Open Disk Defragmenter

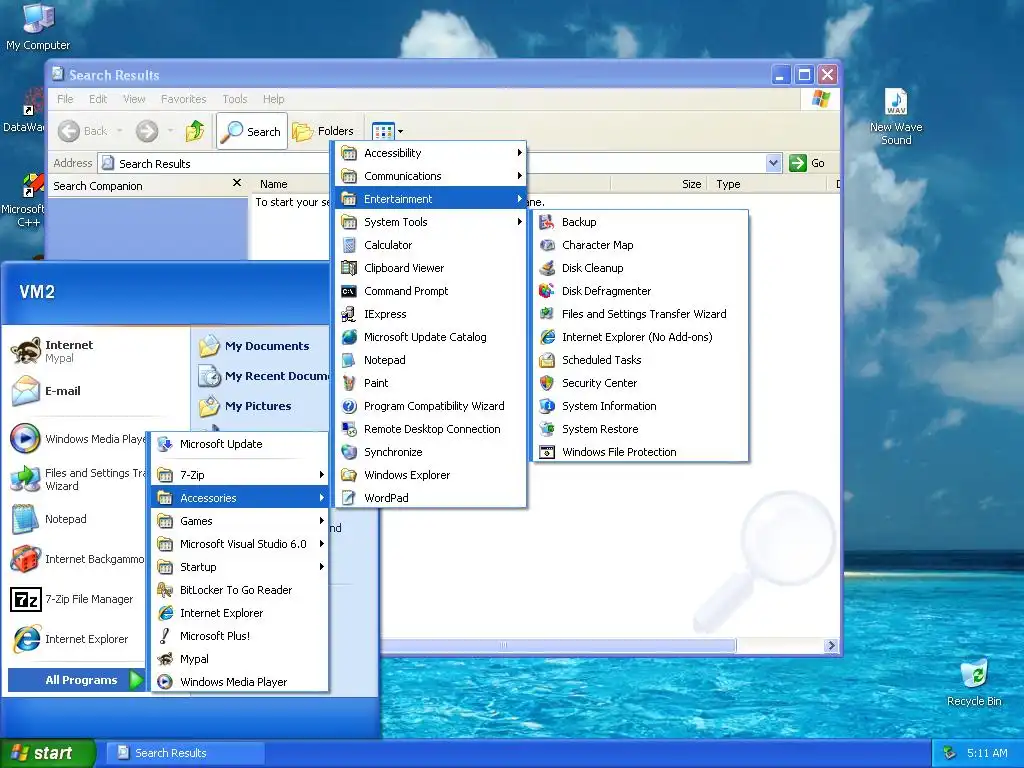(640, 291)
